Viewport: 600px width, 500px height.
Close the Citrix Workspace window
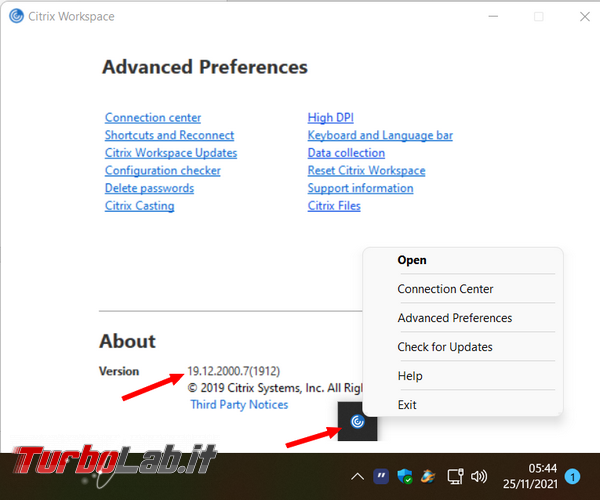[585, 16]
